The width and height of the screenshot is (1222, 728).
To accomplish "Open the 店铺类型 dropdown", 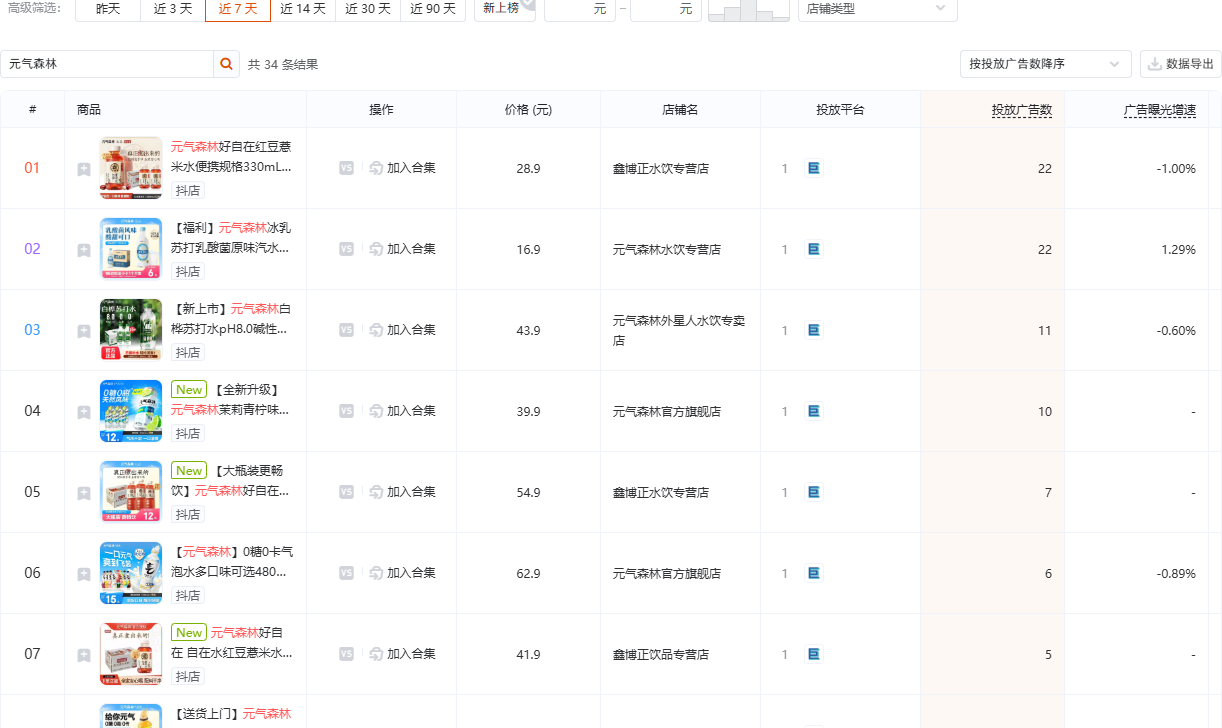I will tap(877, 8).
